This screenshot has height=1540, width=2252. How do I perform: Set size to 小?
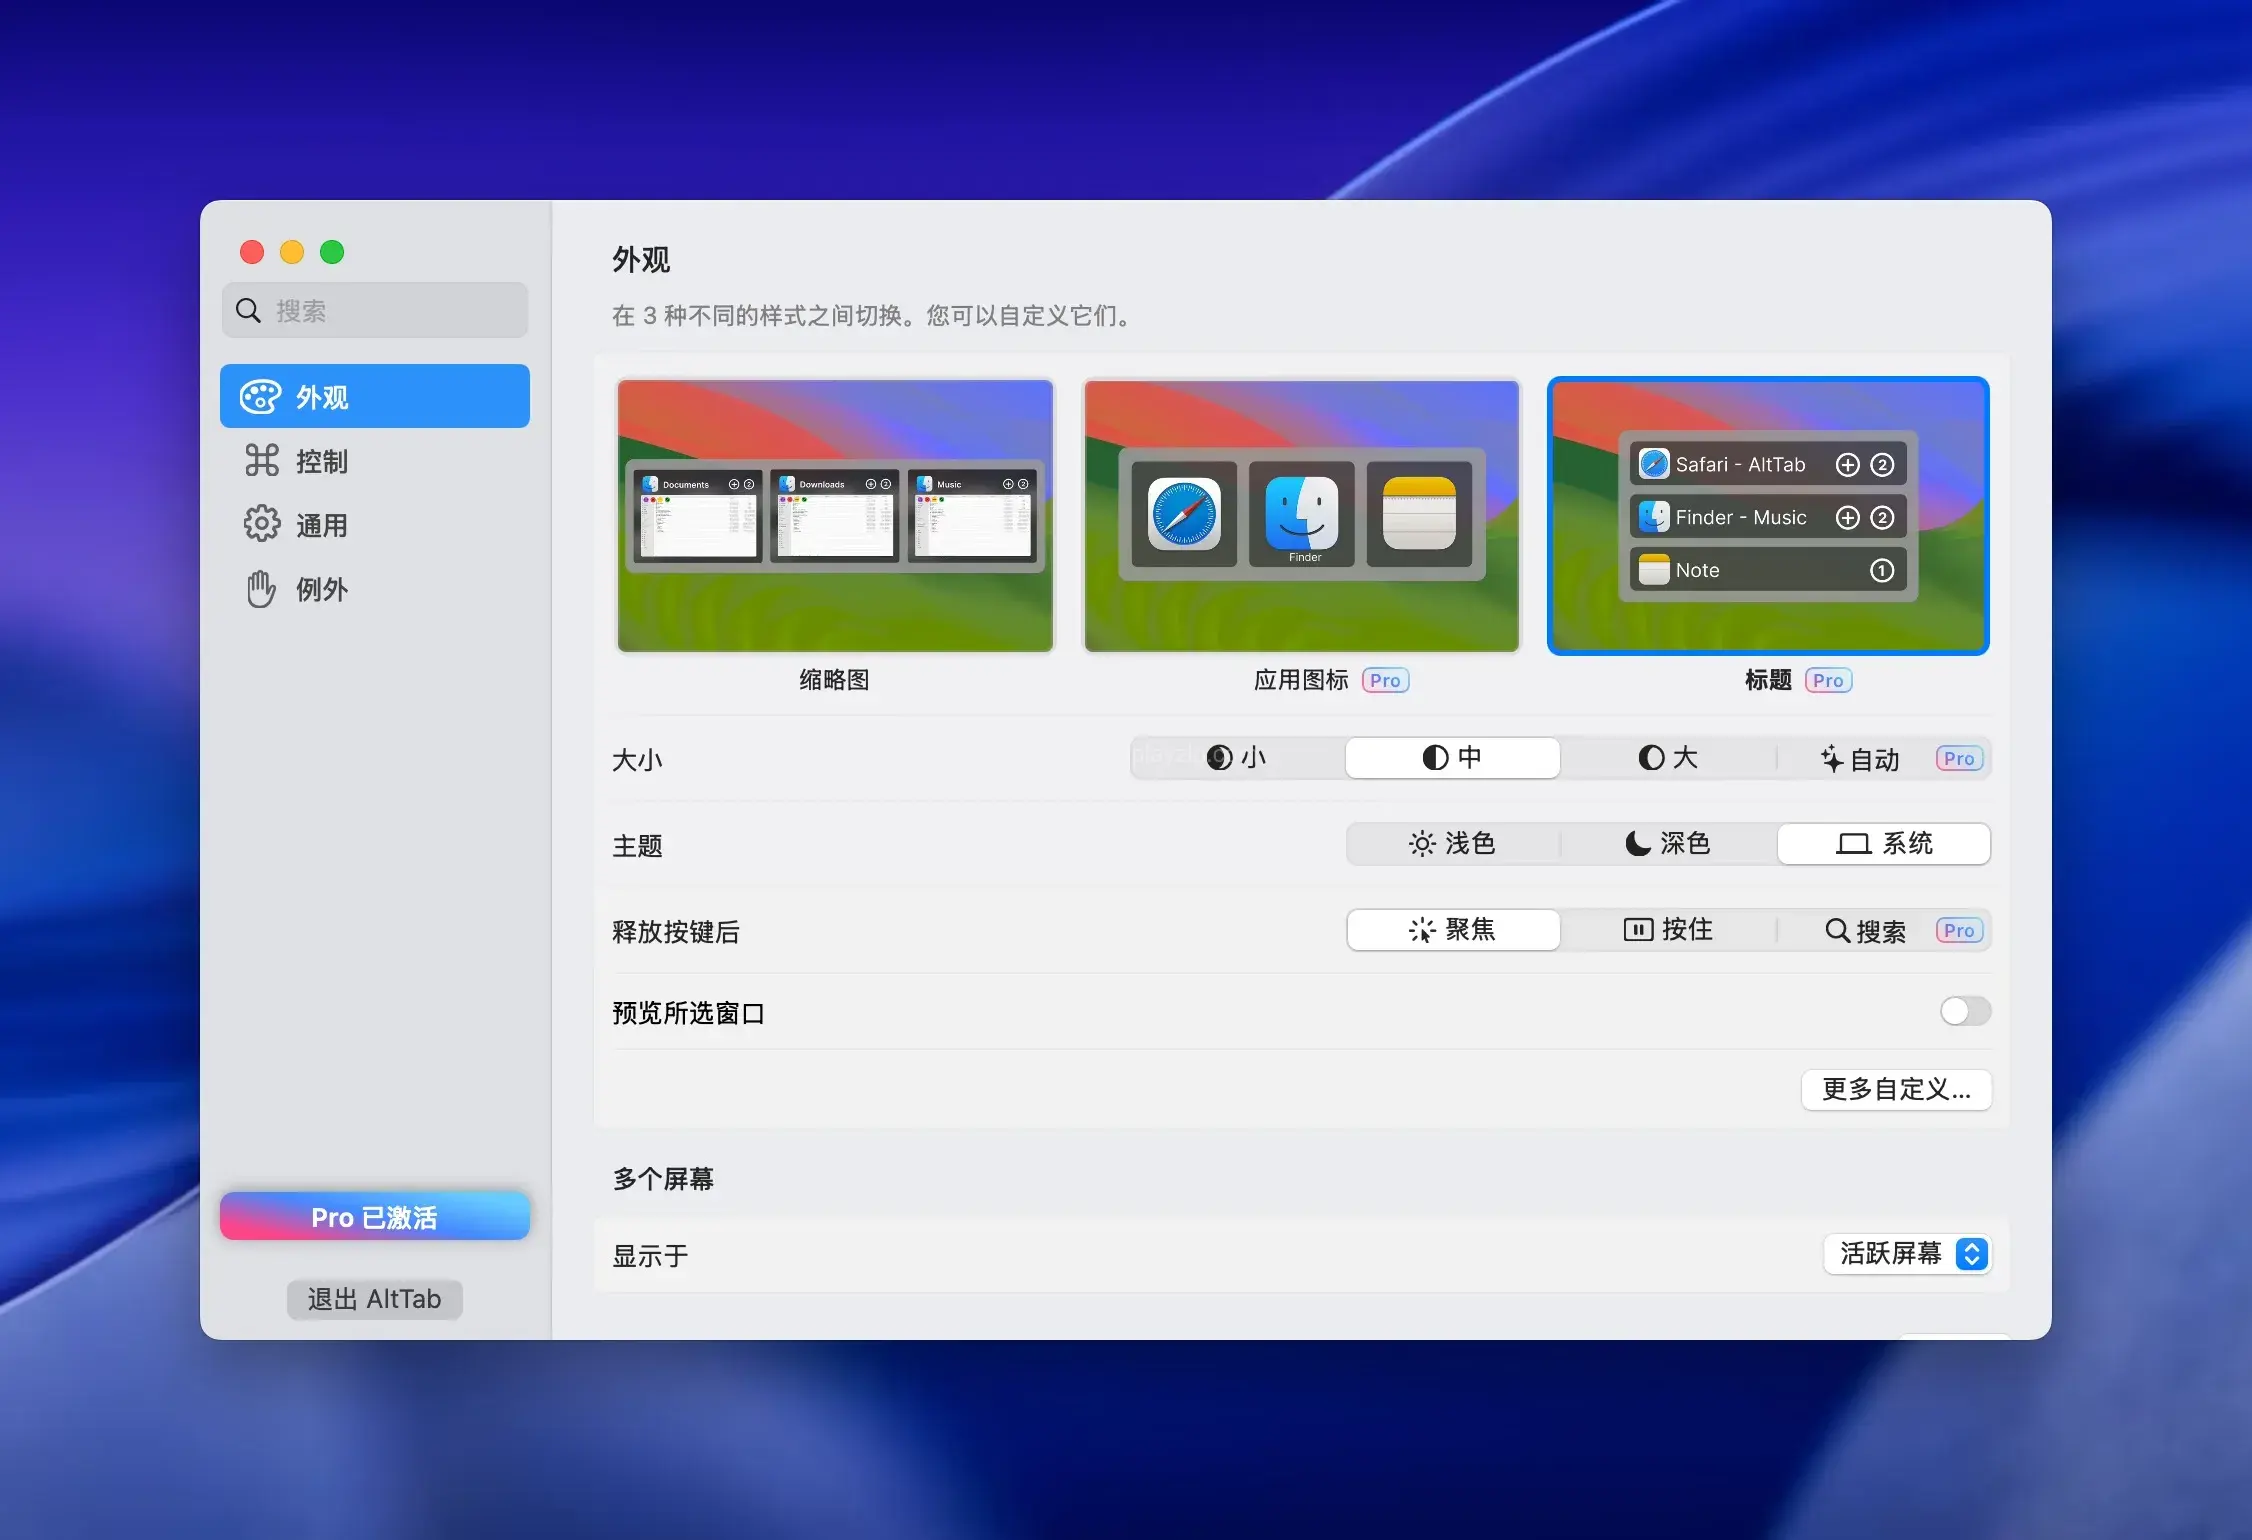click(1238, 758)
